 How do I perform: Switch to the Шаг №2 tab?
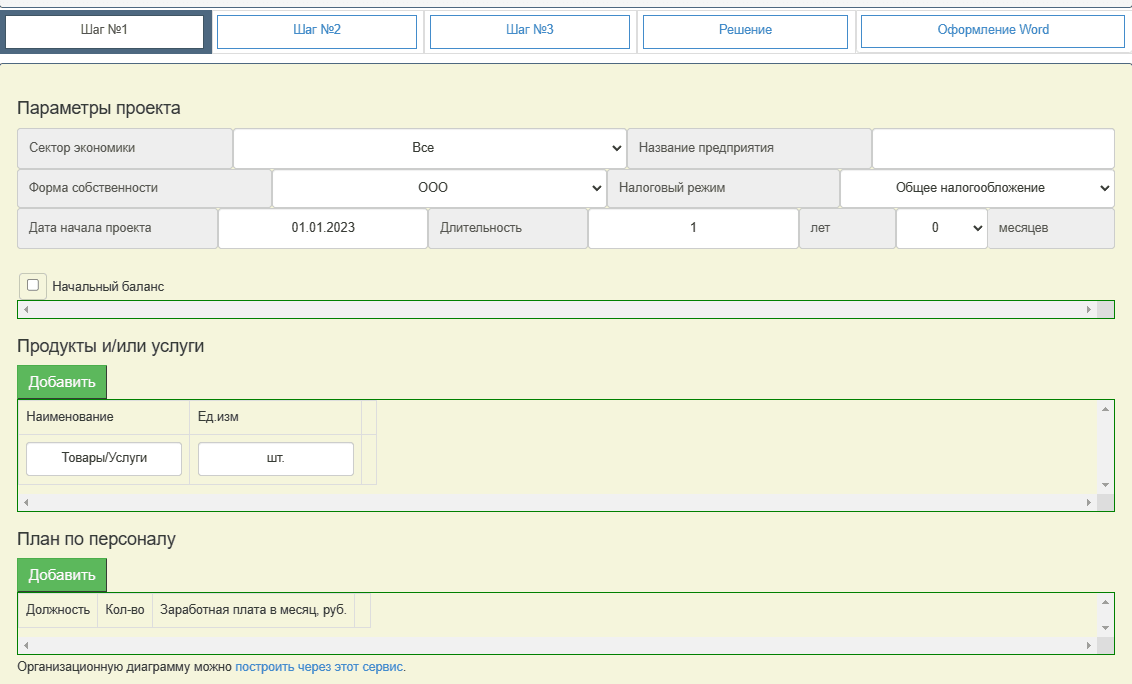point(316,31)
